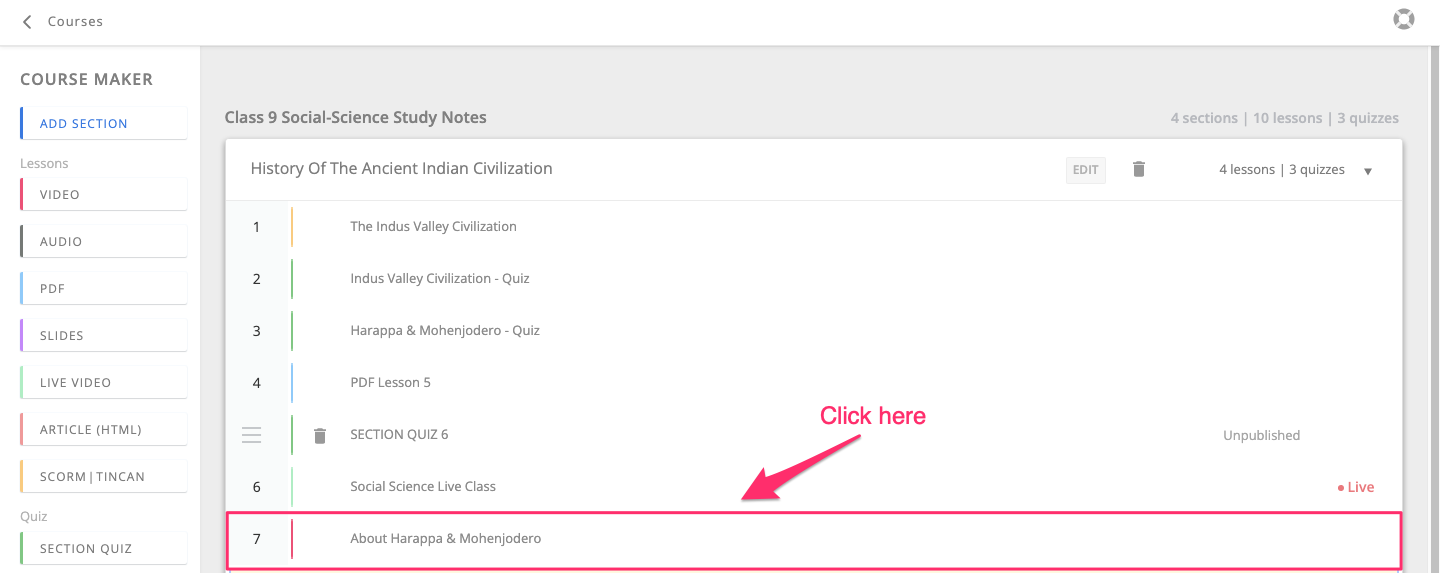Add a SCORM | TINCAN lesson
This screenshot has width=1440, height=573.
(104, 477)
